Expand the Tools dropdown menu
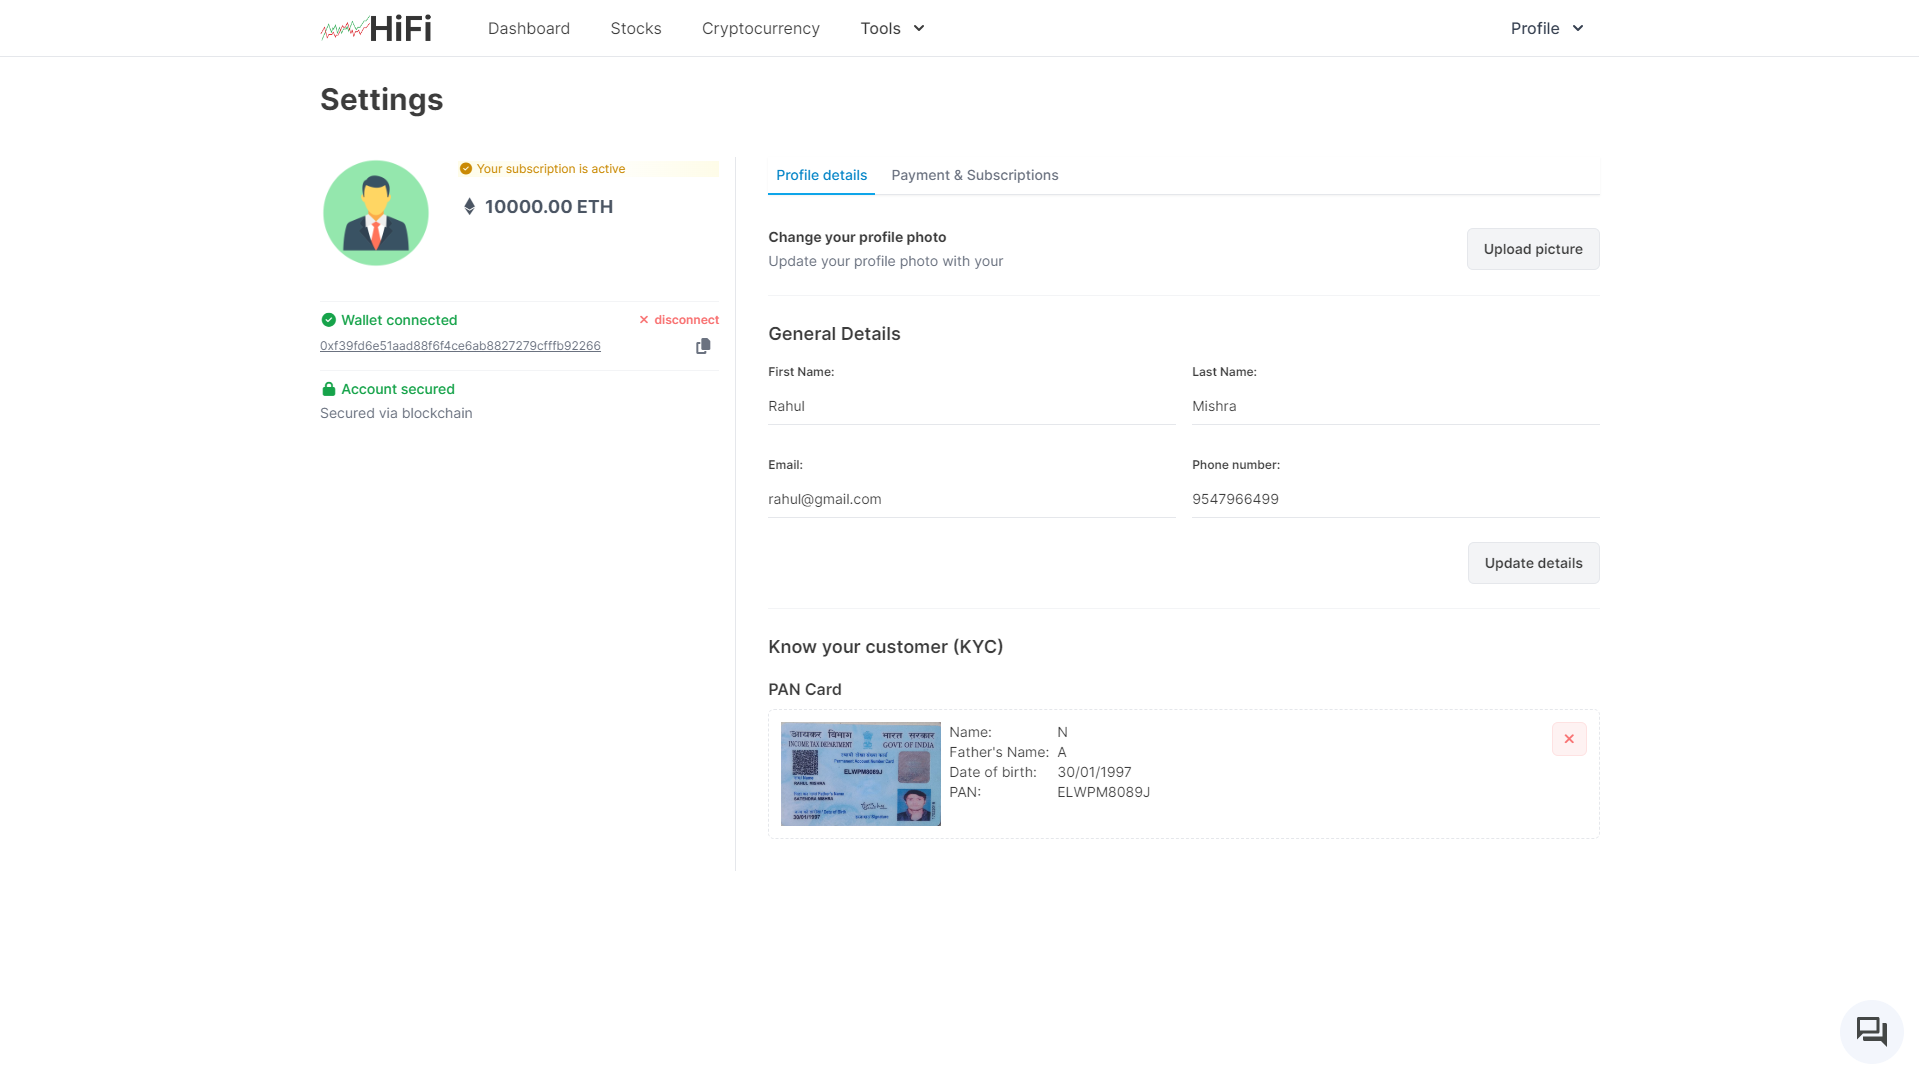Viewport: 1919px width, 1079px height. coord(892,28)
